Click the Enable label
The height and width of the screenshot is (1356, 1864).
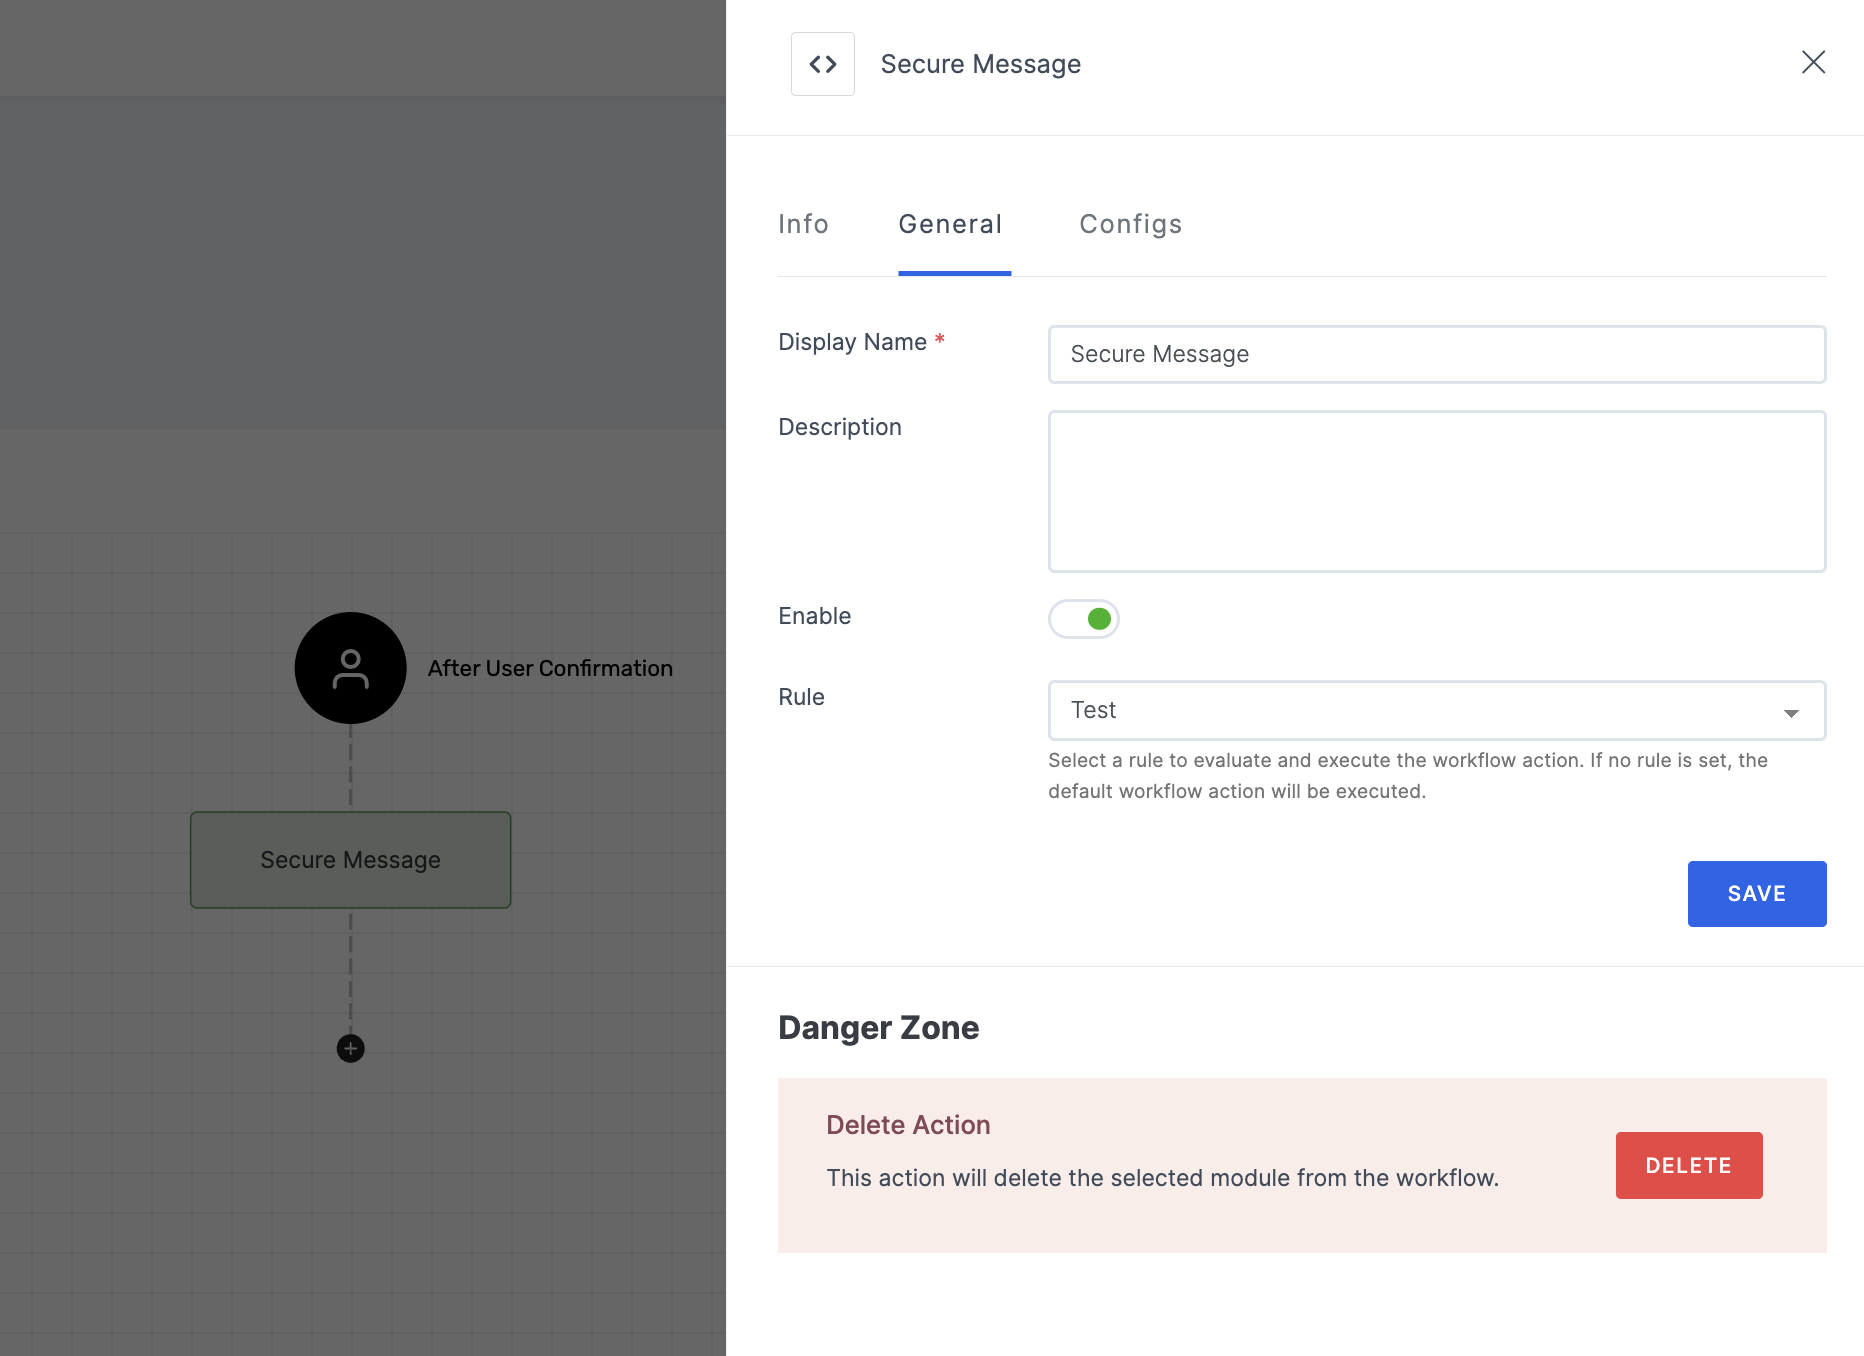tap(814, 616)
